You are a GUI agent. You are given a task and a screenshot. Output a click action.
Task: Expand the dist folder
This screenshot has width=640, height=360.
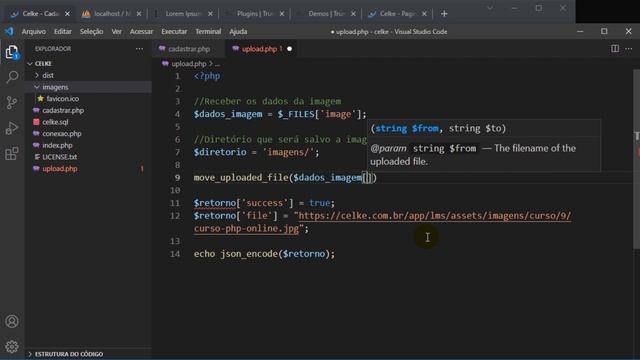[x=37, y=76]
